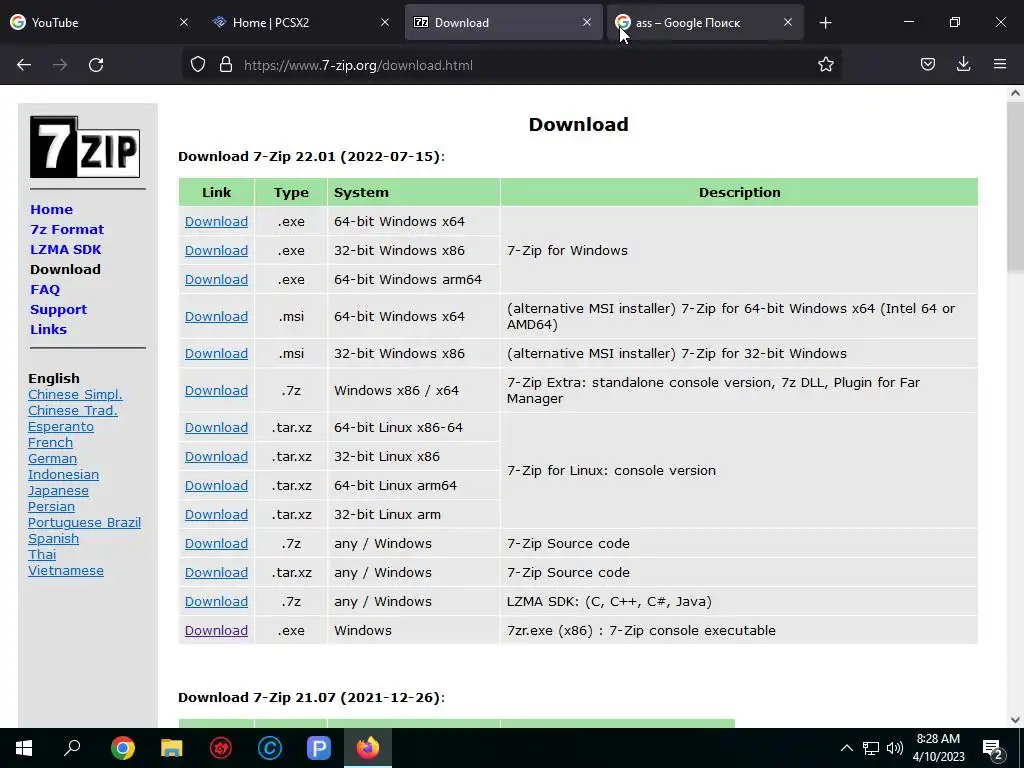This screenshot has height=768, width=1024.
Task: Open the red gear app in taskbar
Action: tap(221, 748)
